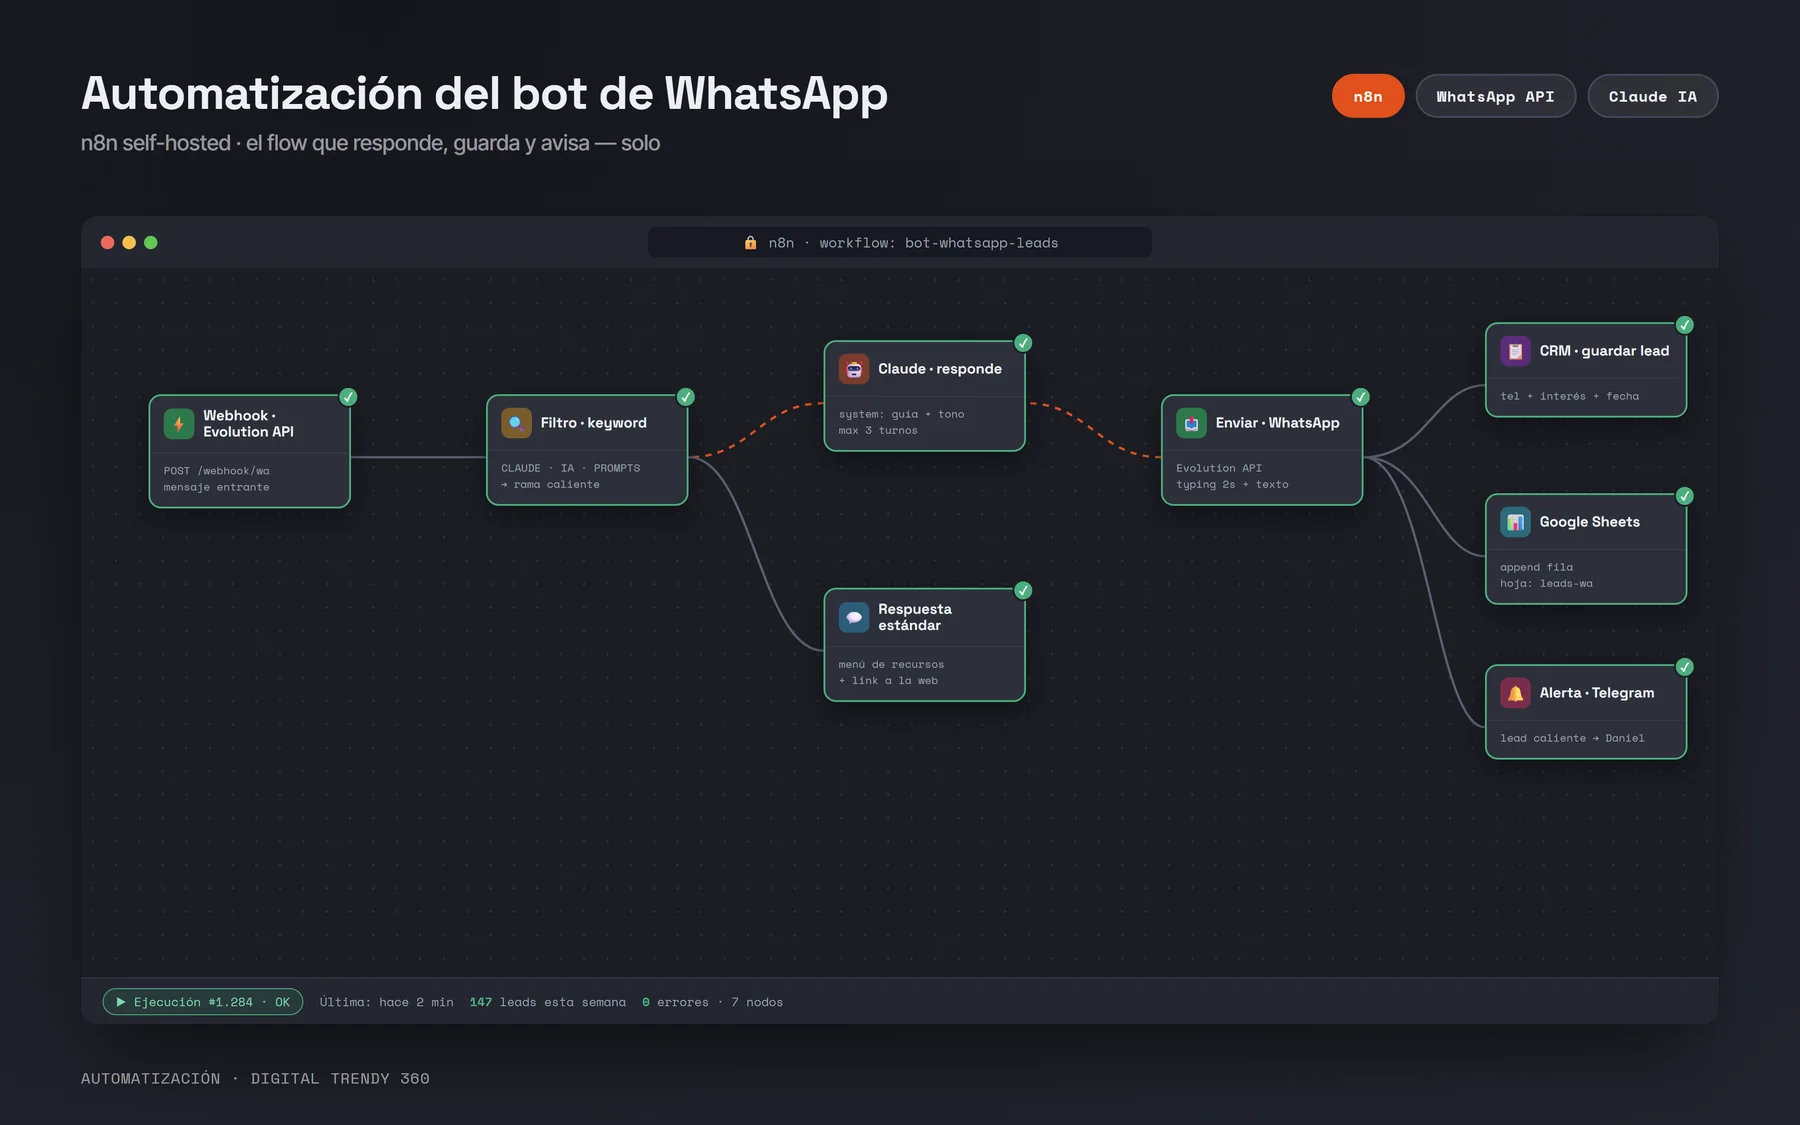Screen dimensions: 1800x1125
Task: Click the check badge on Google Sheets node
Action: pos(1685,496)
